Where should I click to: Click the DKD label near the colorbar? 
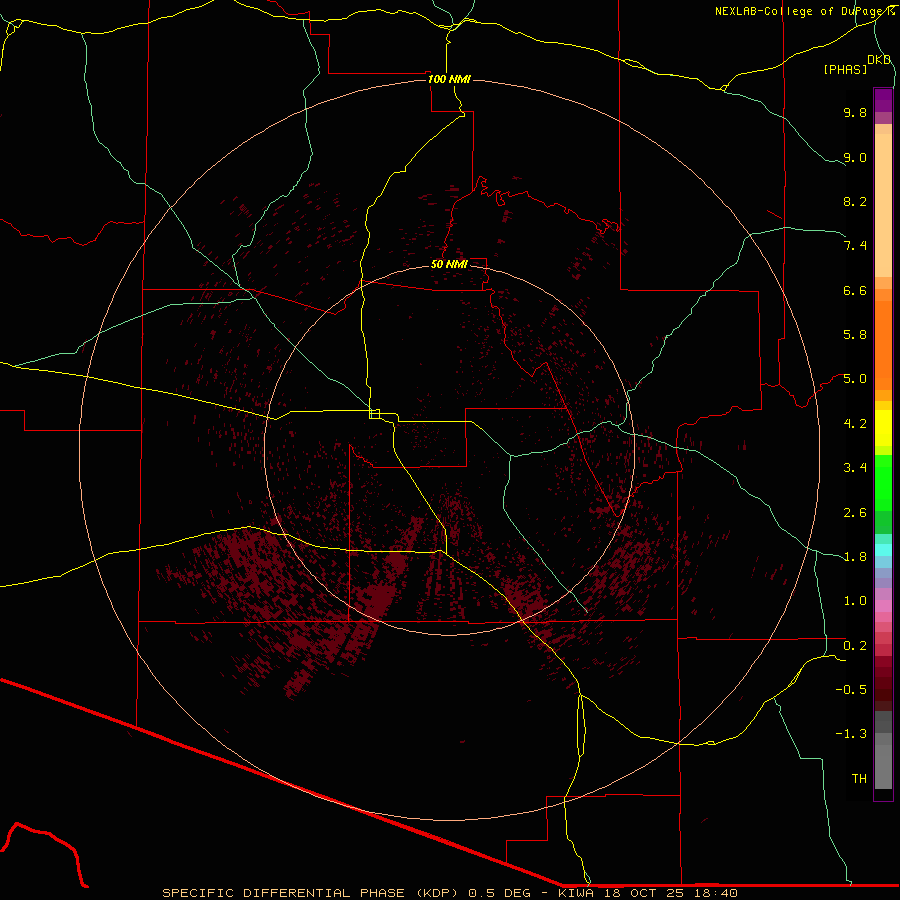click(x=879, y=60)
